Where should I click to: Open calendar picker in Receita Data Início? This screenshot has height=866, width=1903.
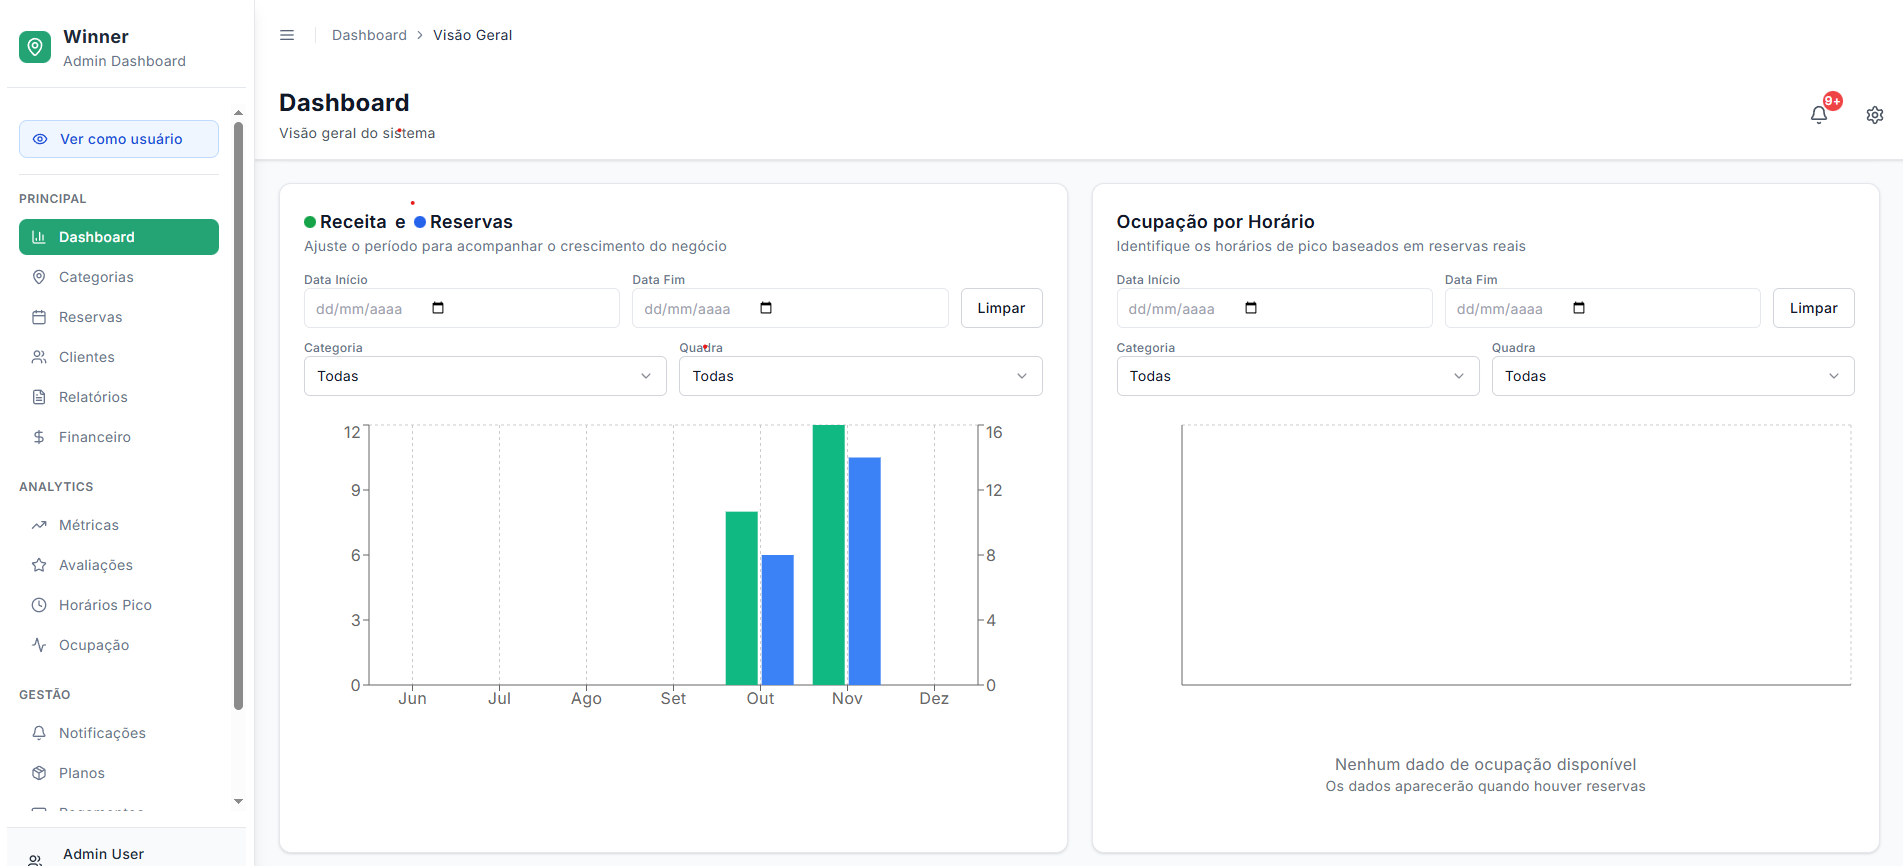[438, 308]
